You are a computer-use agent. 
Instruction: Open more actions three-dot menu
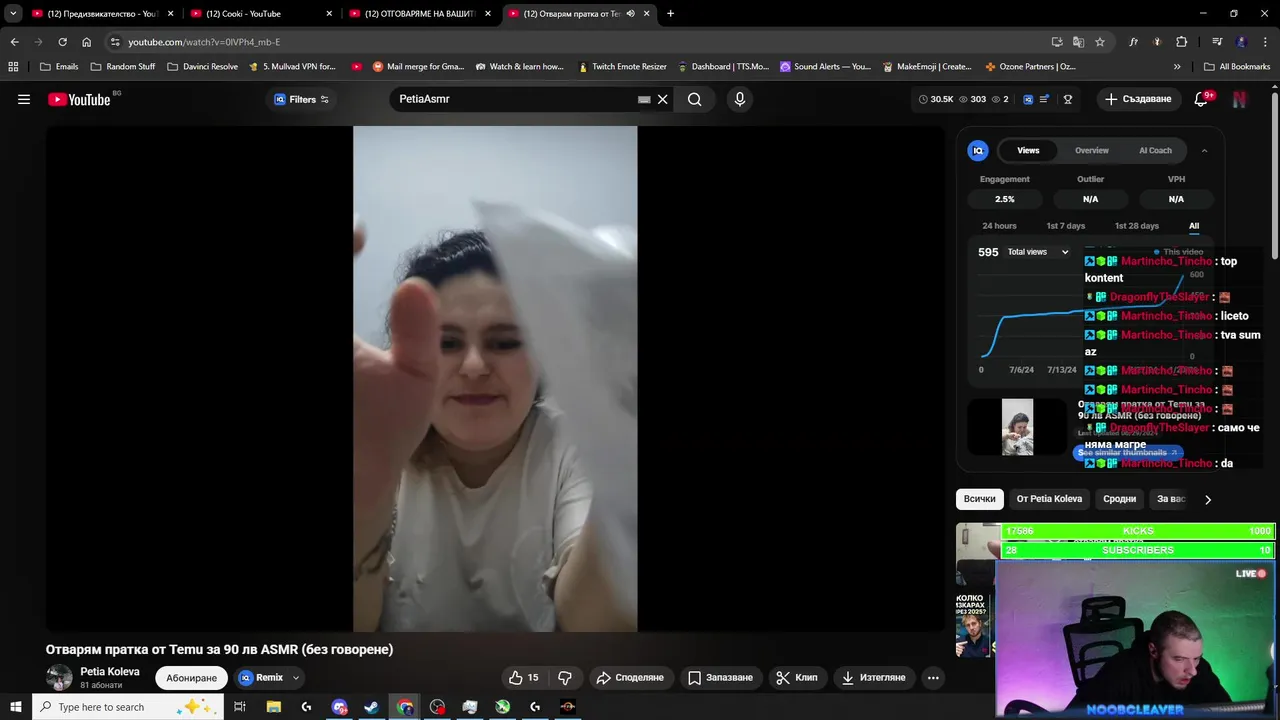[933, 677]
